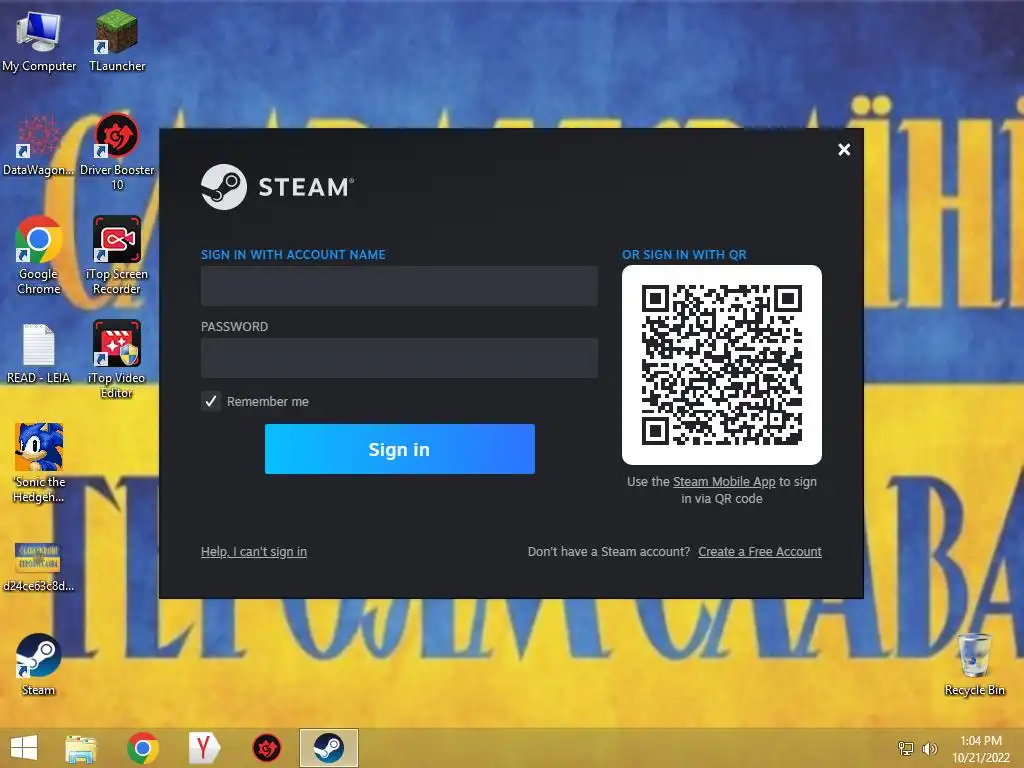Select the Recycle Bin desktop icon

click(974, 665)
